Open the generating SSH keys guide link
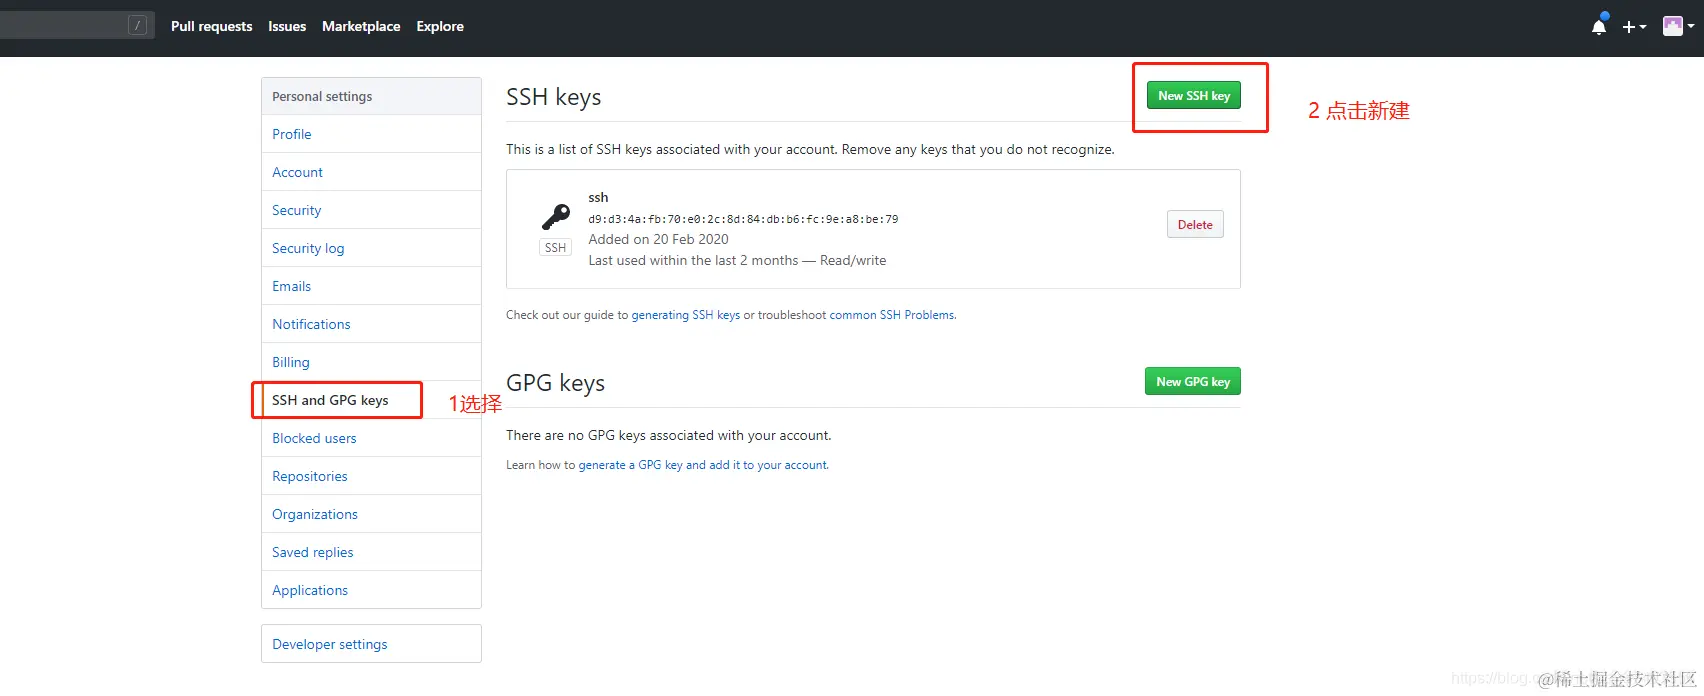The image size is (1704, 696). coord(686,315)
